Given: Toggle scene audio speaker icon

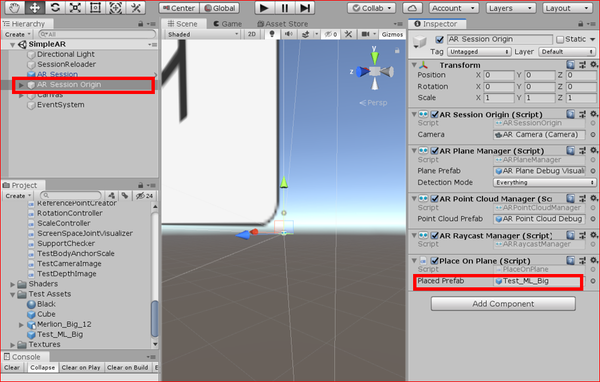Looking at the screenshot, I should (x=289, y=34).
